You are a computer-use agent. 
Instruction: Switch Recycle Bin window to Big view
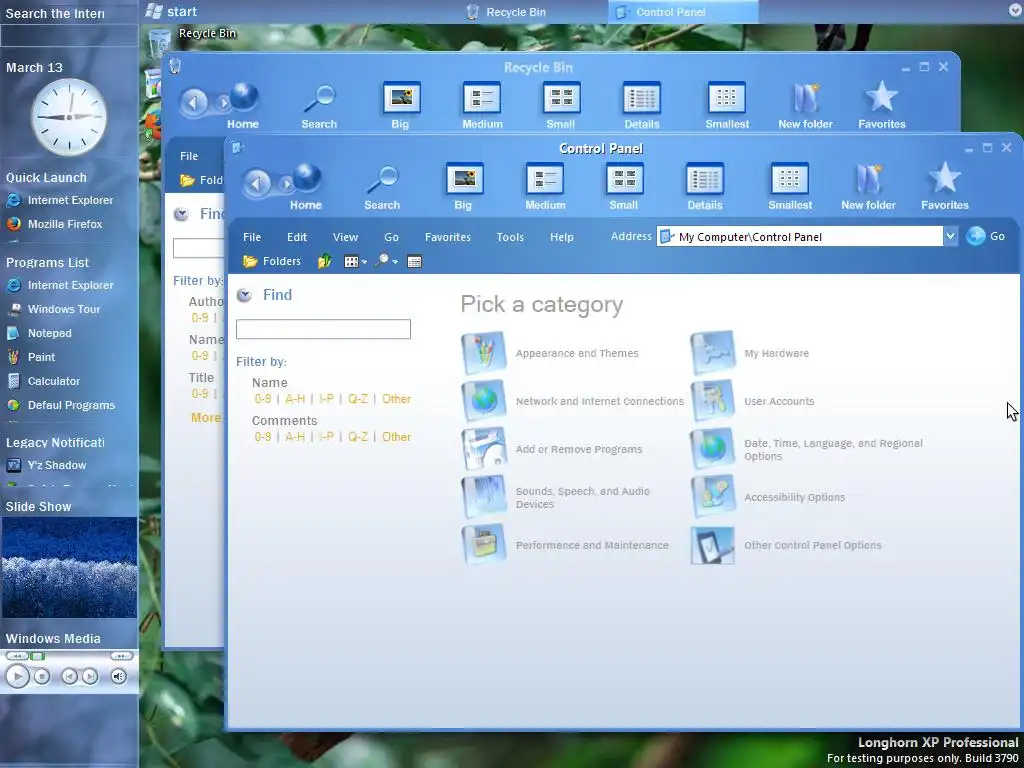tap(400, 106)
